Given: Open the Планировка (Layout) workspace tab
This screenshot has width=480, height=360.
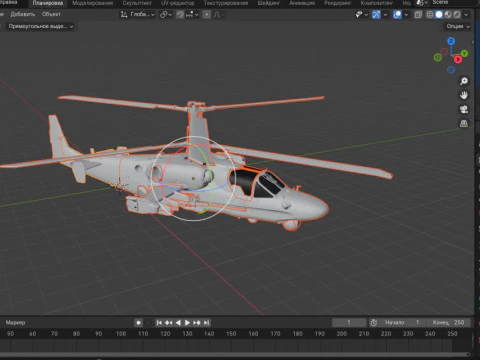Looking at the screenshot, I should 48,3.
